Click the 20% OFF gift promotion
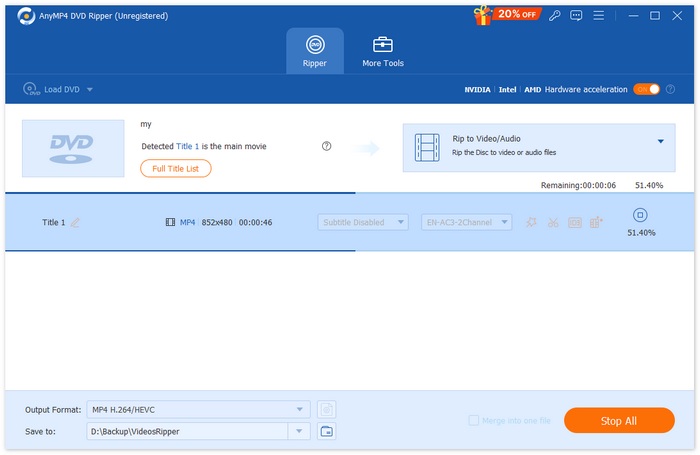This screenshot has height=455, width=700. pyautogui.click(x=510, y=15)
